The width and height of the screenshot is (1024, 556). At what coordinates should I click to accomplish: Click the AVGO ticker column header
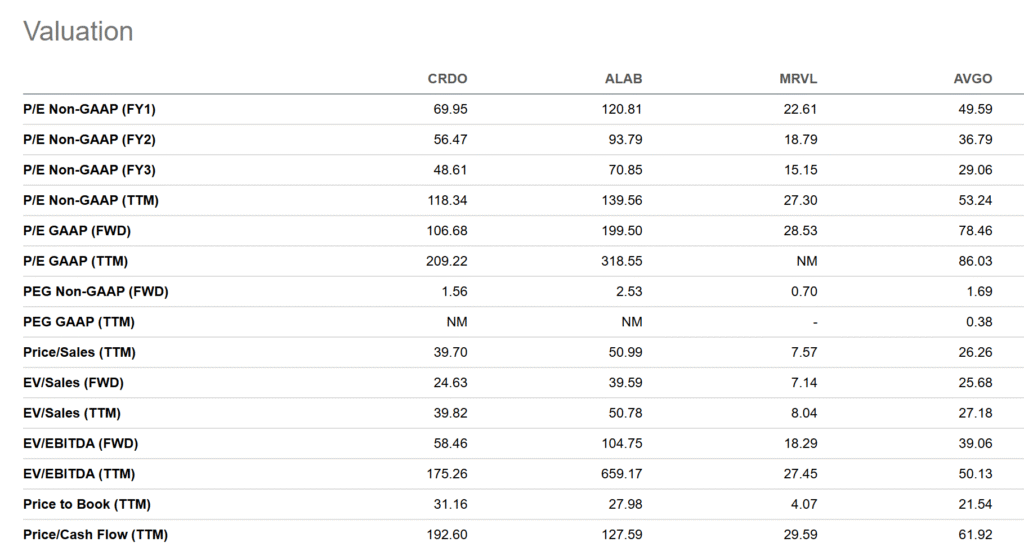coord(972,79)
